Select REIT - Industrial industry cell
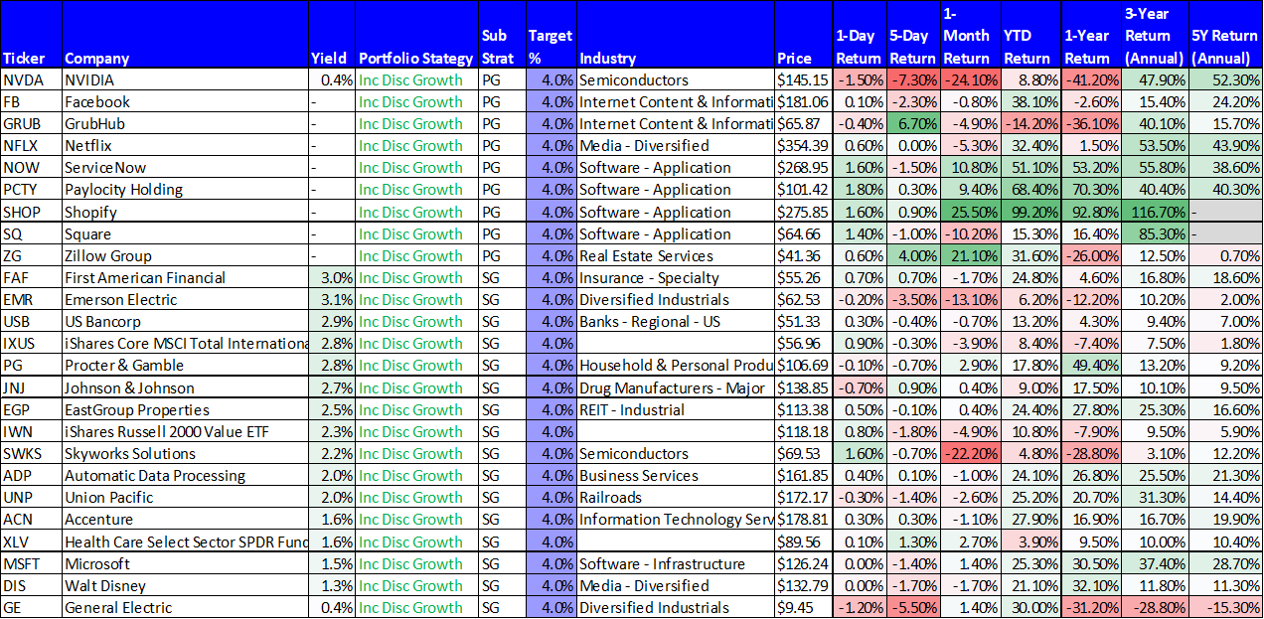The image size is (1264, 619). point(675,410)
